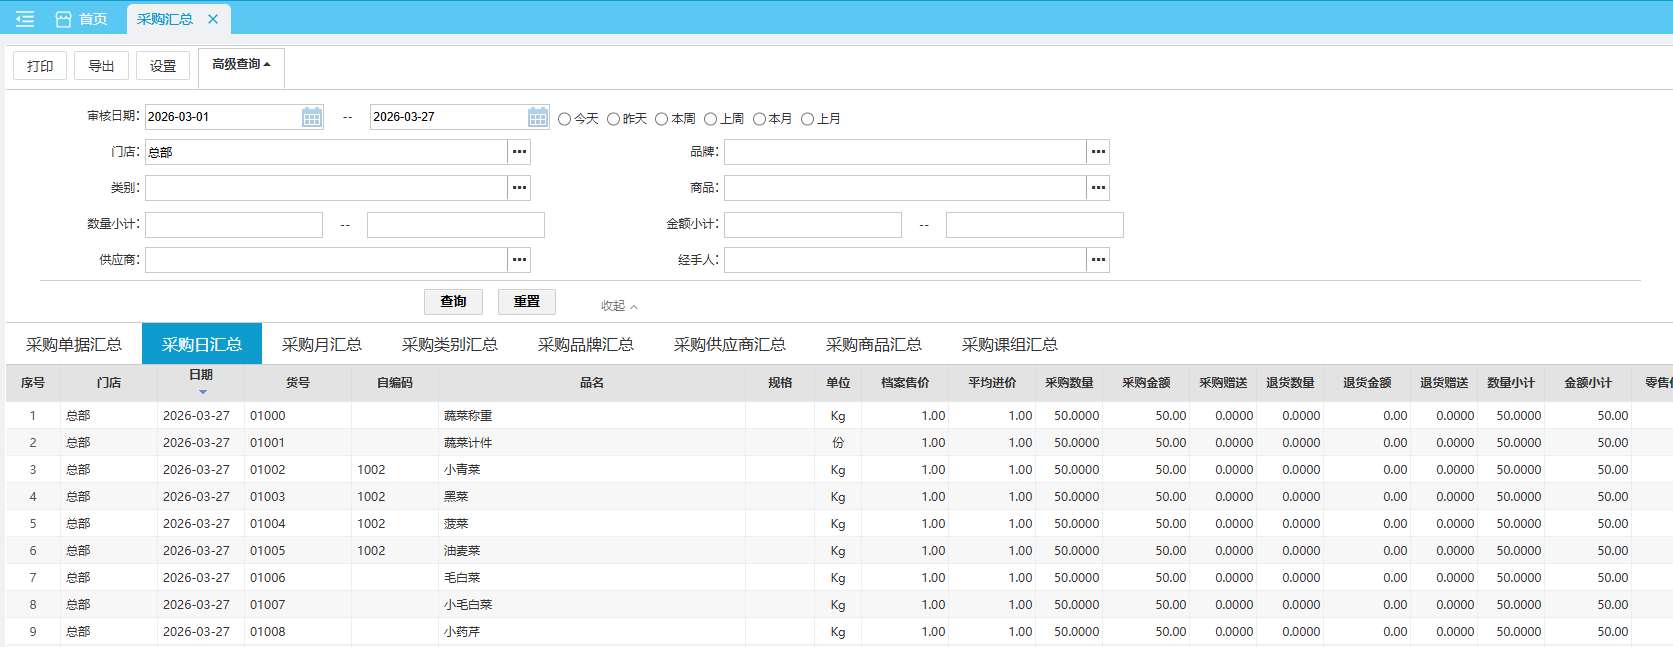1673x647 pixels.
Task: Click ellipsis button beside 经手人 field
Action: pos(1098,260)
